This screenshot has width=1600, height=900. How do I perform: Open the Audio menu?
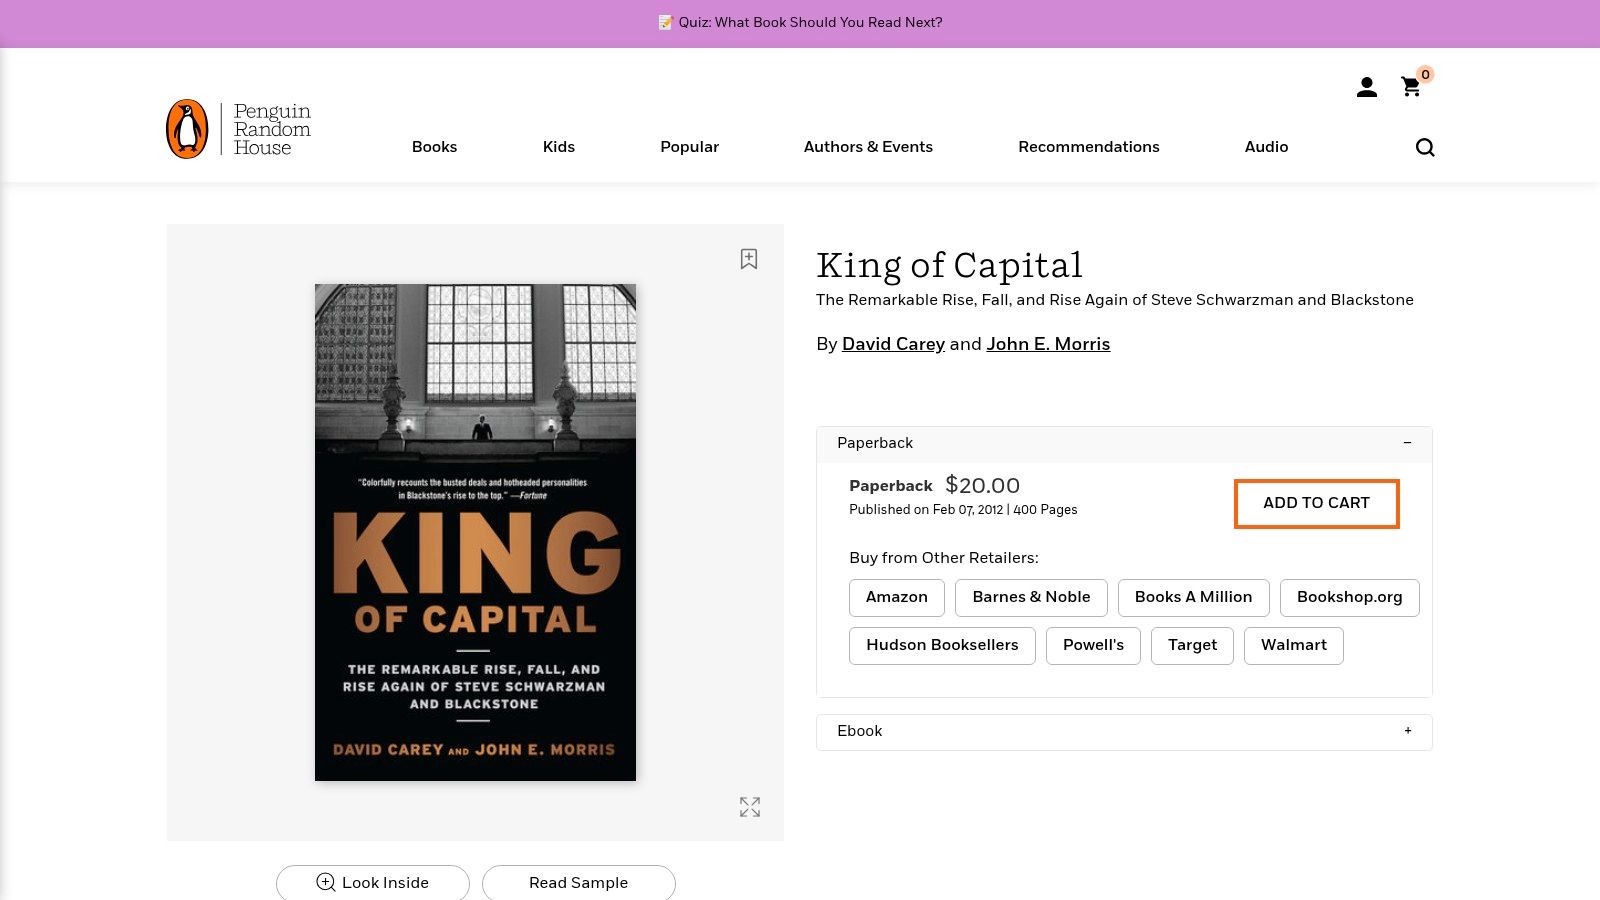pyautogui.click(x=1266, y=147)
